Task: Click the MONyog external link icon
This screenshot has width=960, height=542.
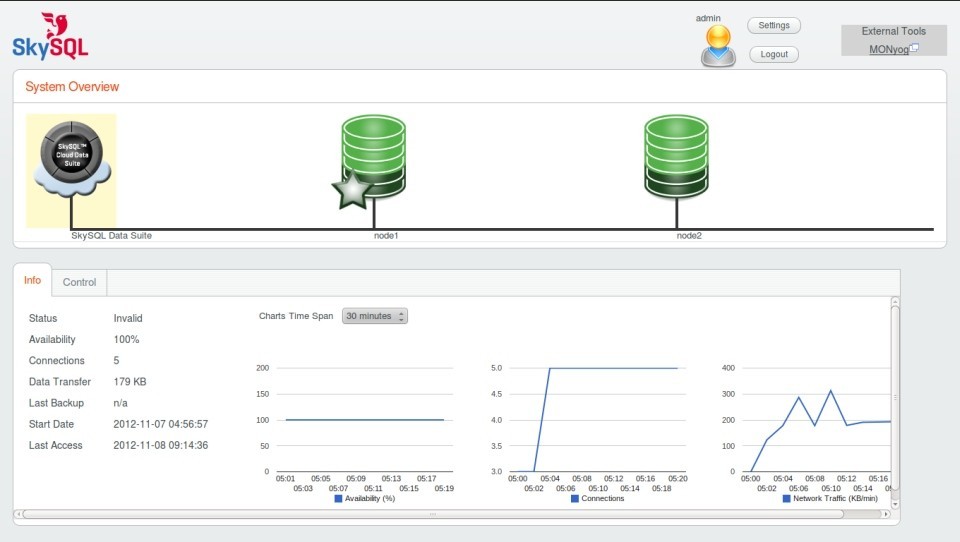Action: (x=914, y=48)
